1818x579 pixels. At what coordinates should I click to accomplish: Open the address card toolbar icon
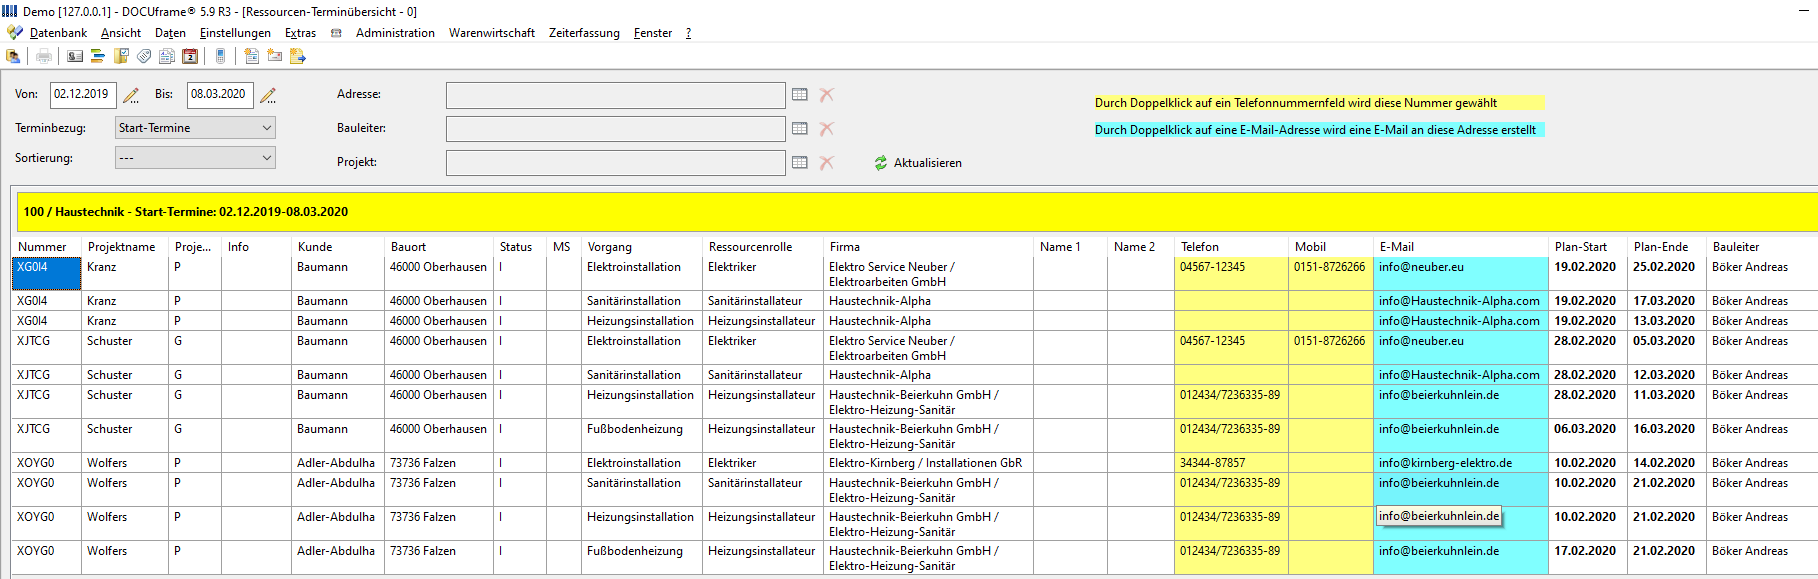75,56
